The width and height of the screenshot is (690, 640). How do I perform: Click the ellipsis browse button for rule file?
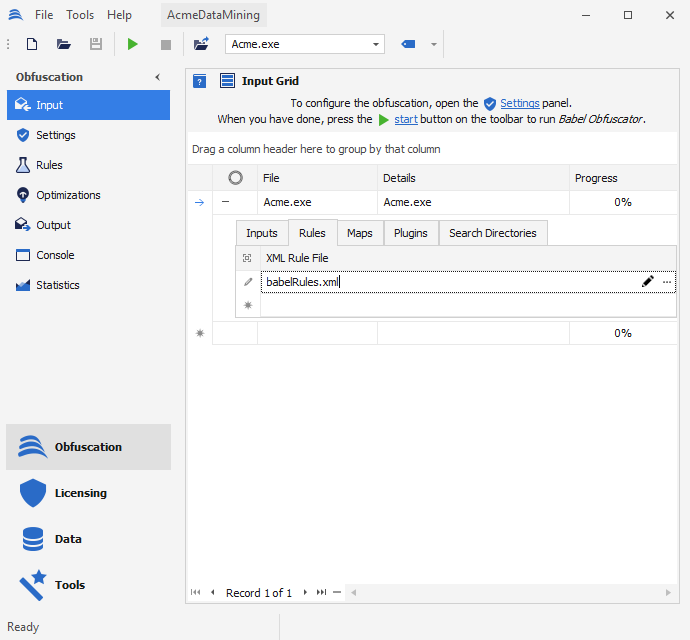(667, 282)
